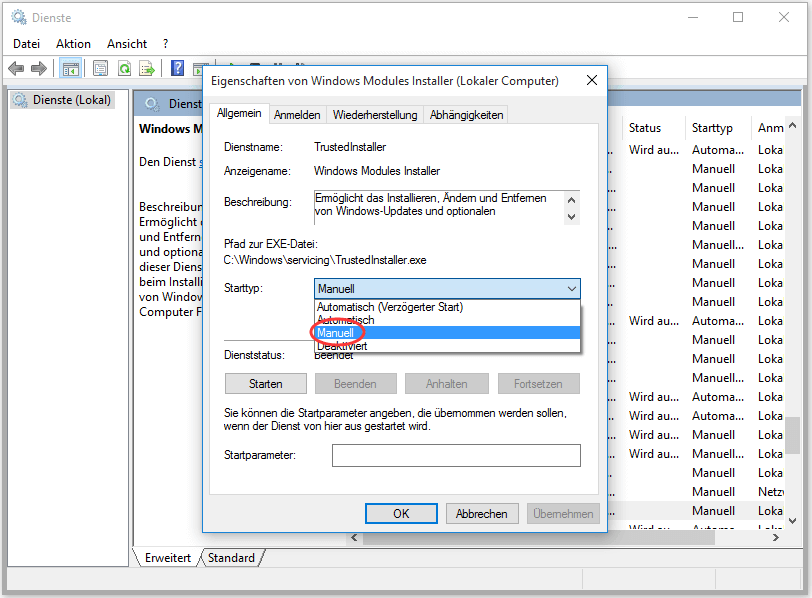The height and width of the screenshot is (598, 812).
Task: Switch to the Abhängigkeiten tab
Action: 466,115
